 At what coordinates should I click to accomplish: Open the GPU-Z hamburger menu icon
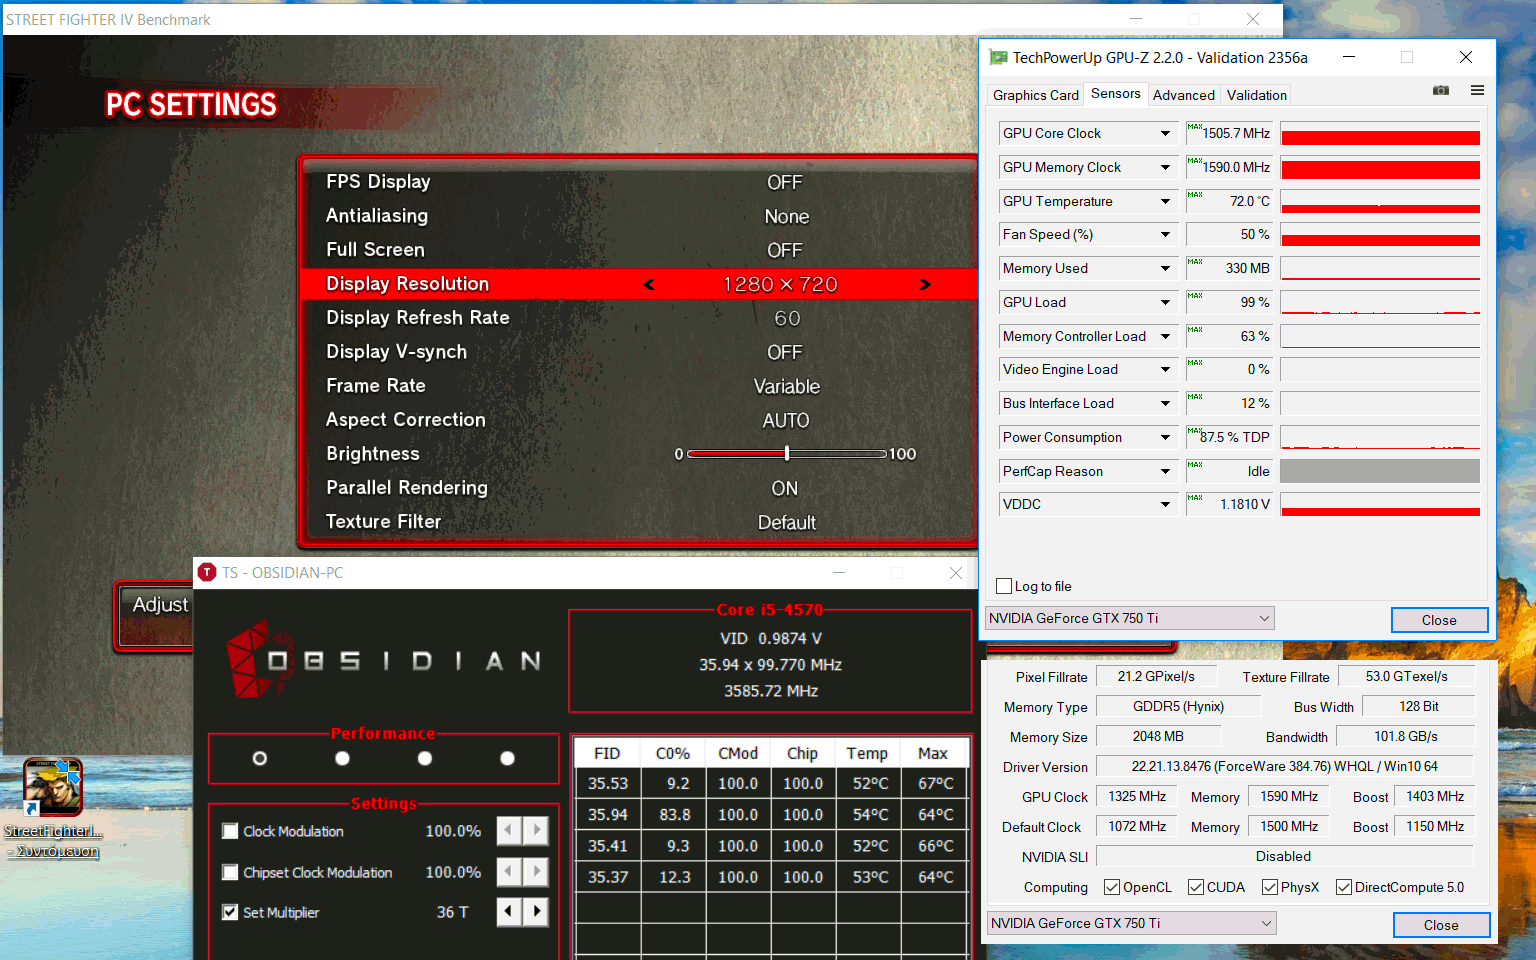point(1477,91)
